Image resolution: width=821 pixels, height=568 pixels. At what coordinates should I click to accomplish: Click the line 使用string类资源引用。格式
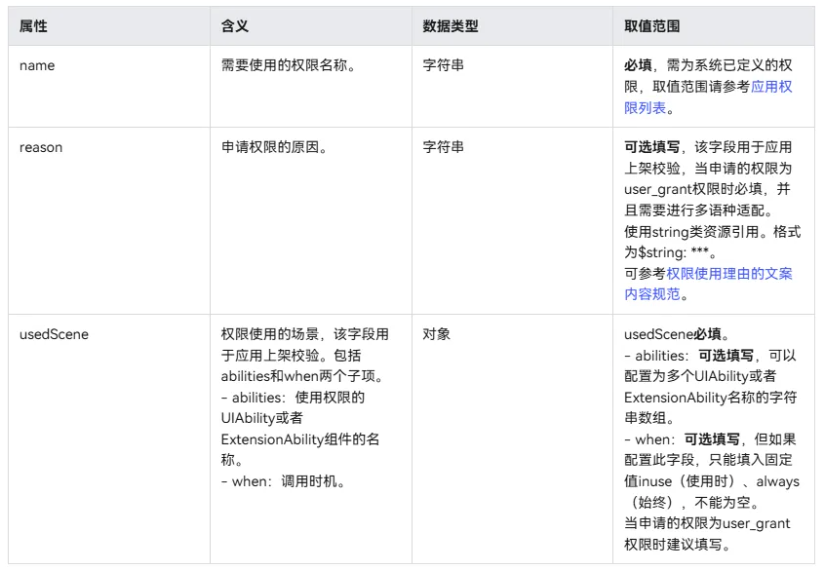point(713,232)
